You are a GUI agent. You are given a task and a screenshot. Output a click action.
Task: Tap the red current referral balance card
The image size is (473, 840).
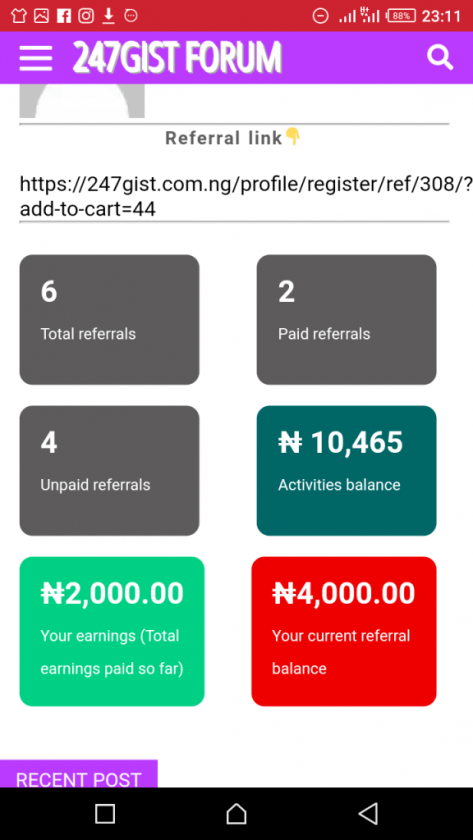(344, 631)
